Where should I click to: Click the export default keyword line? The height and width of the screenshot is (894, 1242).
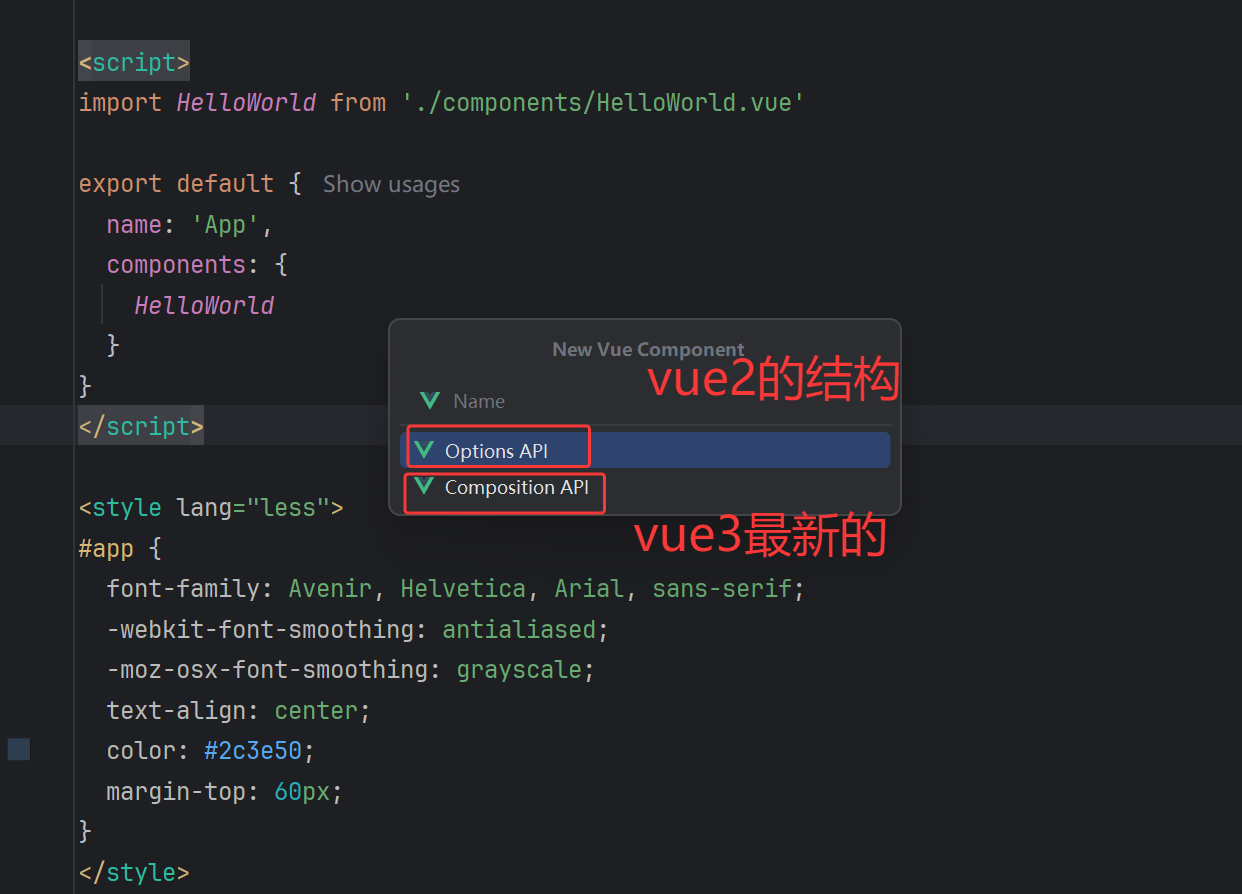click(x=190, y=184)
